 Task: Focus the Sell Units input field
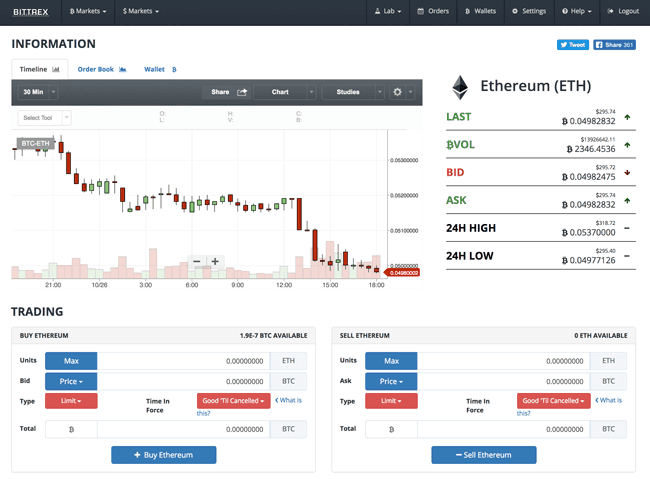click(x=503, y=361)
